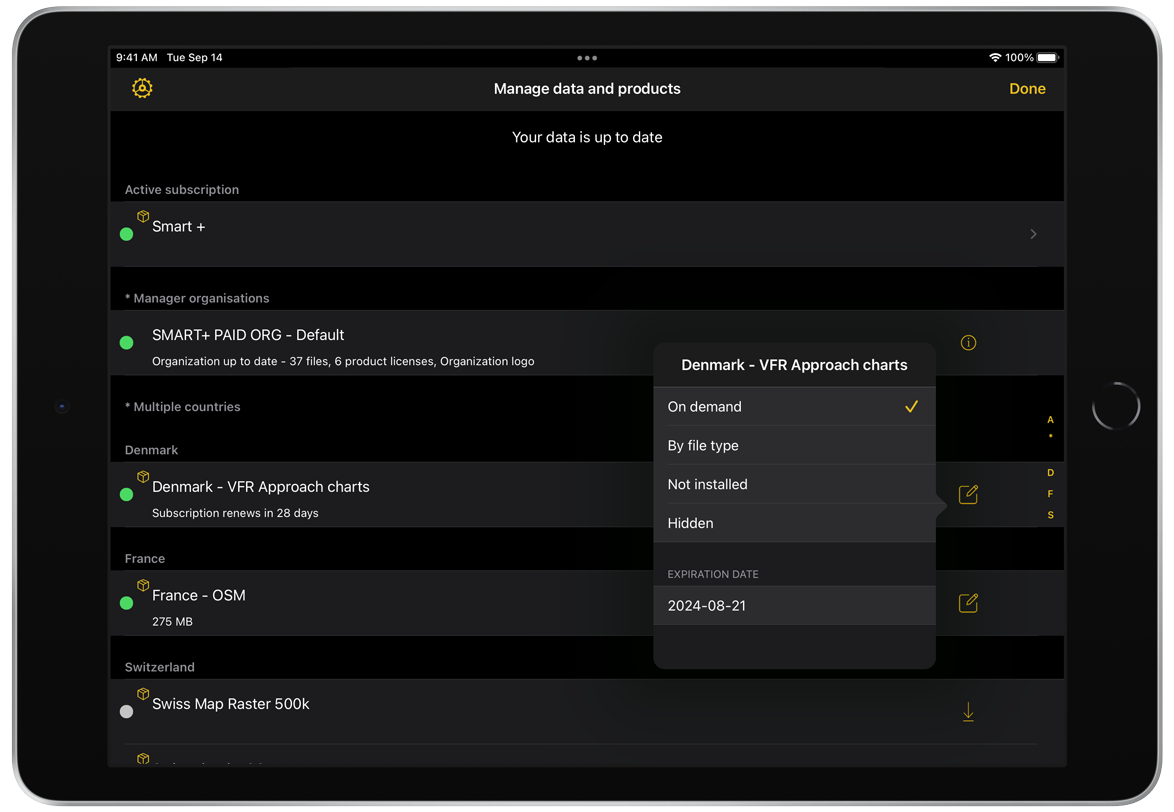Screen dimensions: 1174x812
Task: Open the Smart + subscription chevron
Action: point(1033,234)
